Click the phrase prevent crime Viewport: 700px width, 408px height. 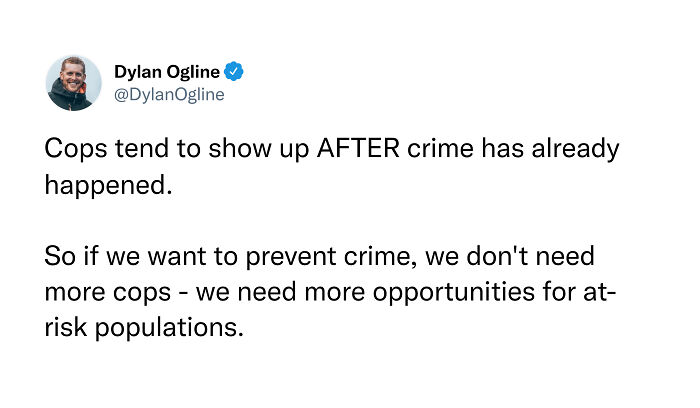point(328,257)
